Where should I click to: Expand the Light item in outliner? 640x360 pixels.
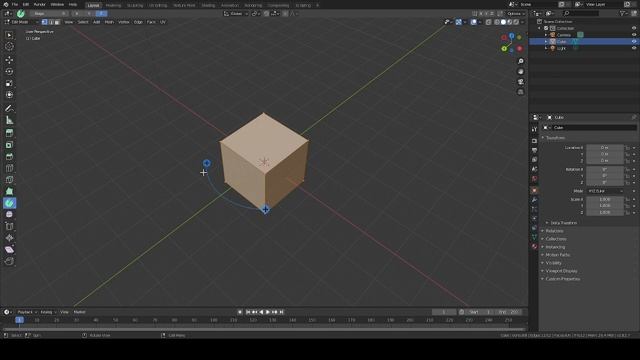(x=546, y=48)
